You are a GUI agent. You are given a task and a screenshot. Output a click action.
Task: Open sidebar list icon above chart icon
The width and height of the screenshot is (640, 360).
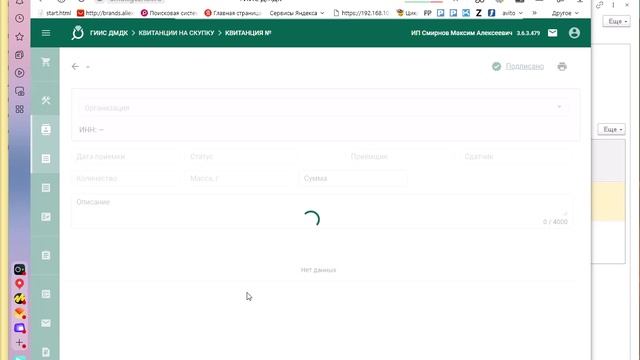(46, 188)
